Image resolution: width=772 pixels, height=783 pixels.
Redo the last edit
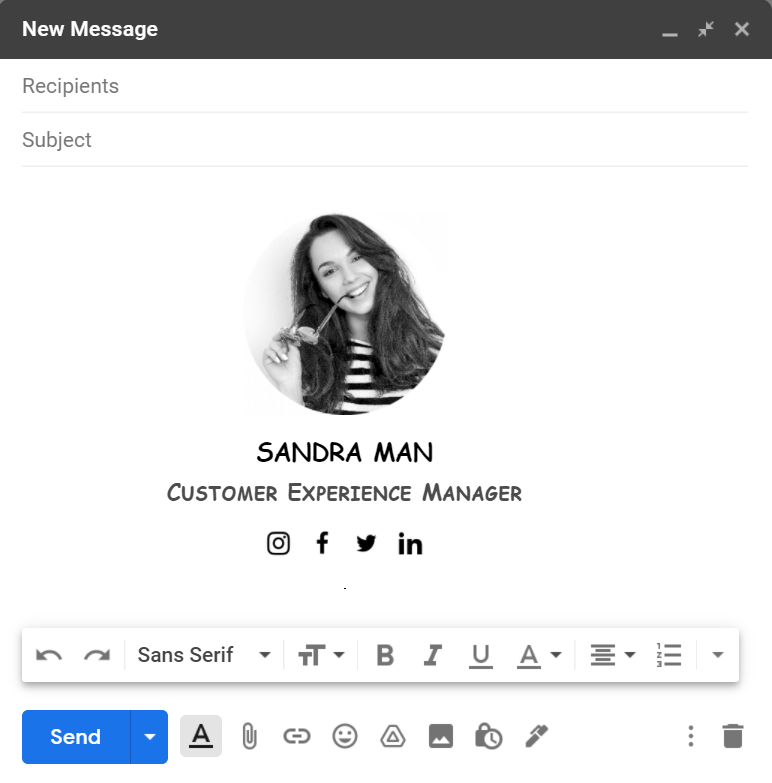pos(96,655)
